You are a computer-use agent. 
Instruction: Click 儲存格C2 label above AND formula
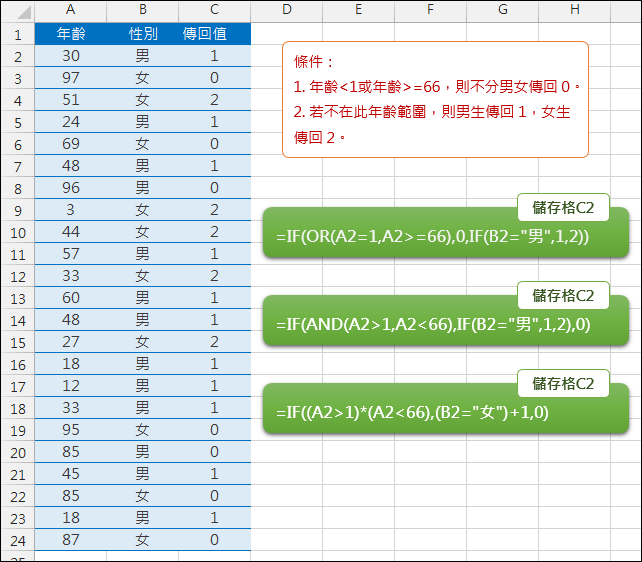click(563, 296)
